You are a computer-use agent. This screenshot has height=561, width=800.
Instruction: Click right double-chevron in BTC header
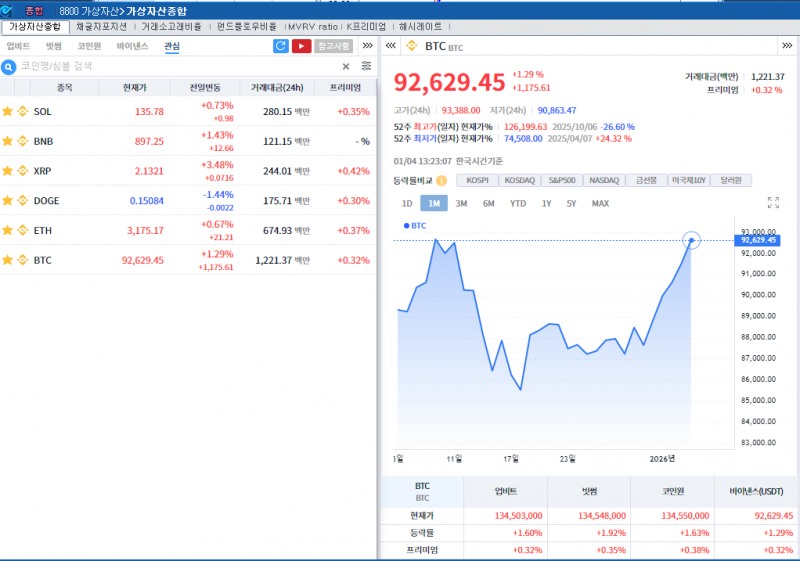pyautogui.click(x=787, y=46)
